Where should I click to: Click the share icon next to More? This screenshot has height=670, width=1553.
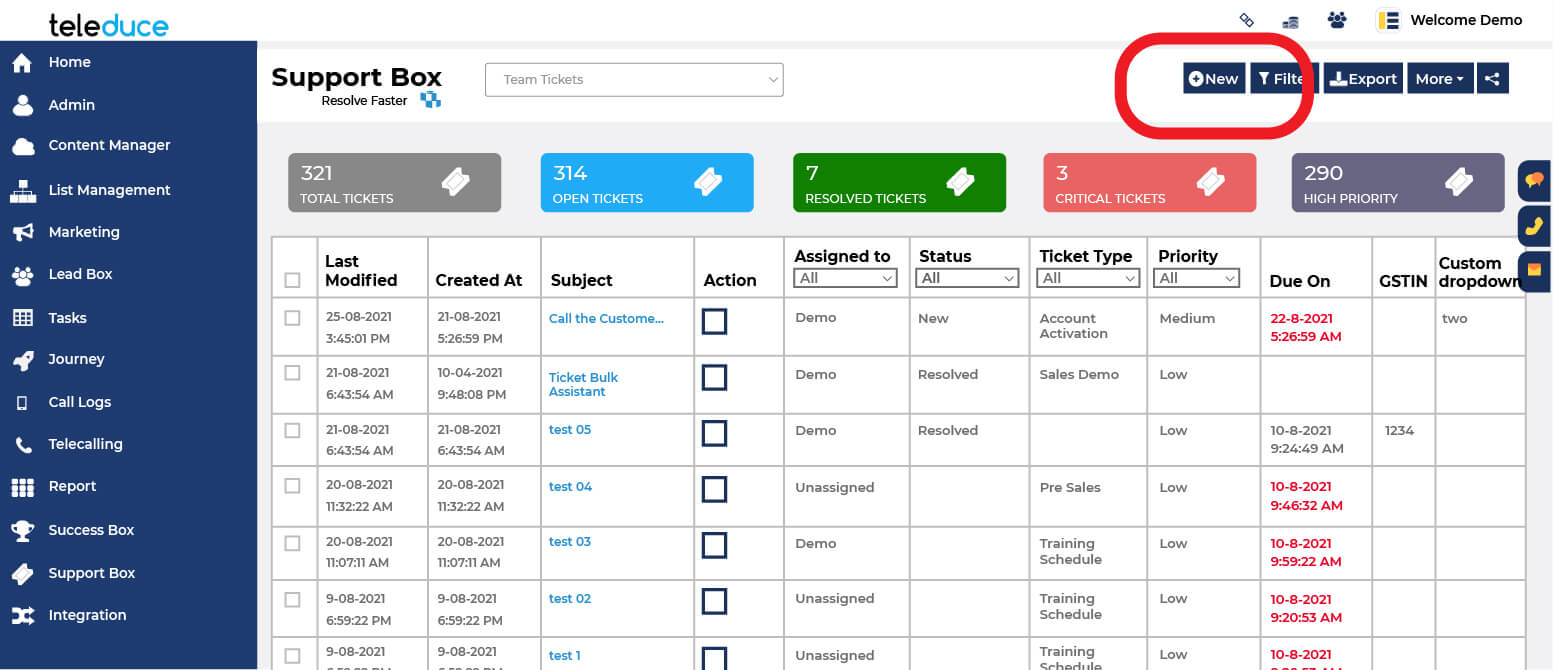point(1492,78)
